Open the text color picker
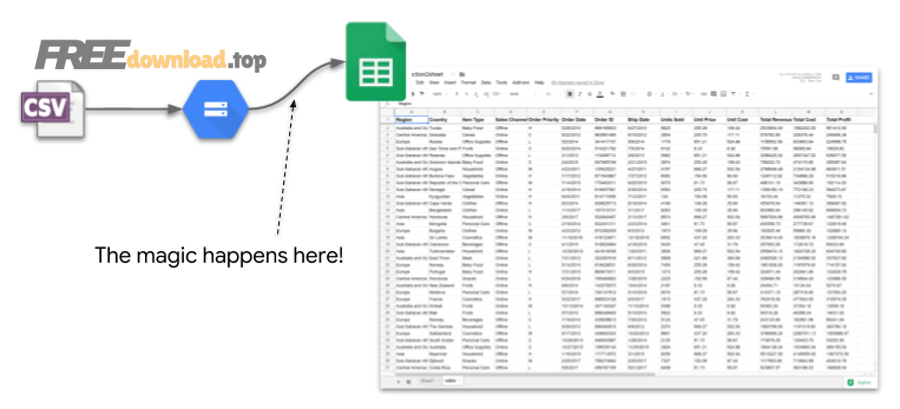900x409 pixels. [x=600, y=94]
